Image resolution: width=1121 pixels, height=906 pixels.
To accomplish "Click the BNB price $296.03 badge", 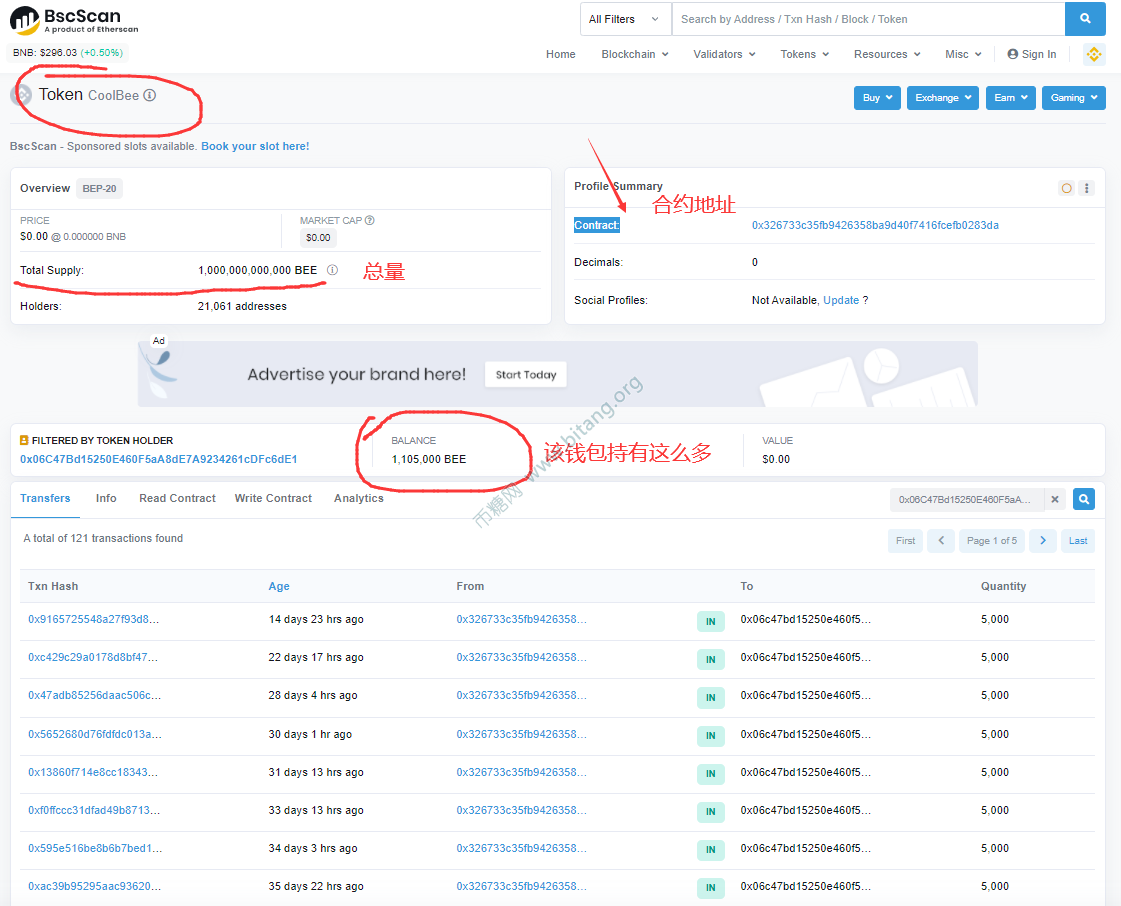I will click(67, 53).
